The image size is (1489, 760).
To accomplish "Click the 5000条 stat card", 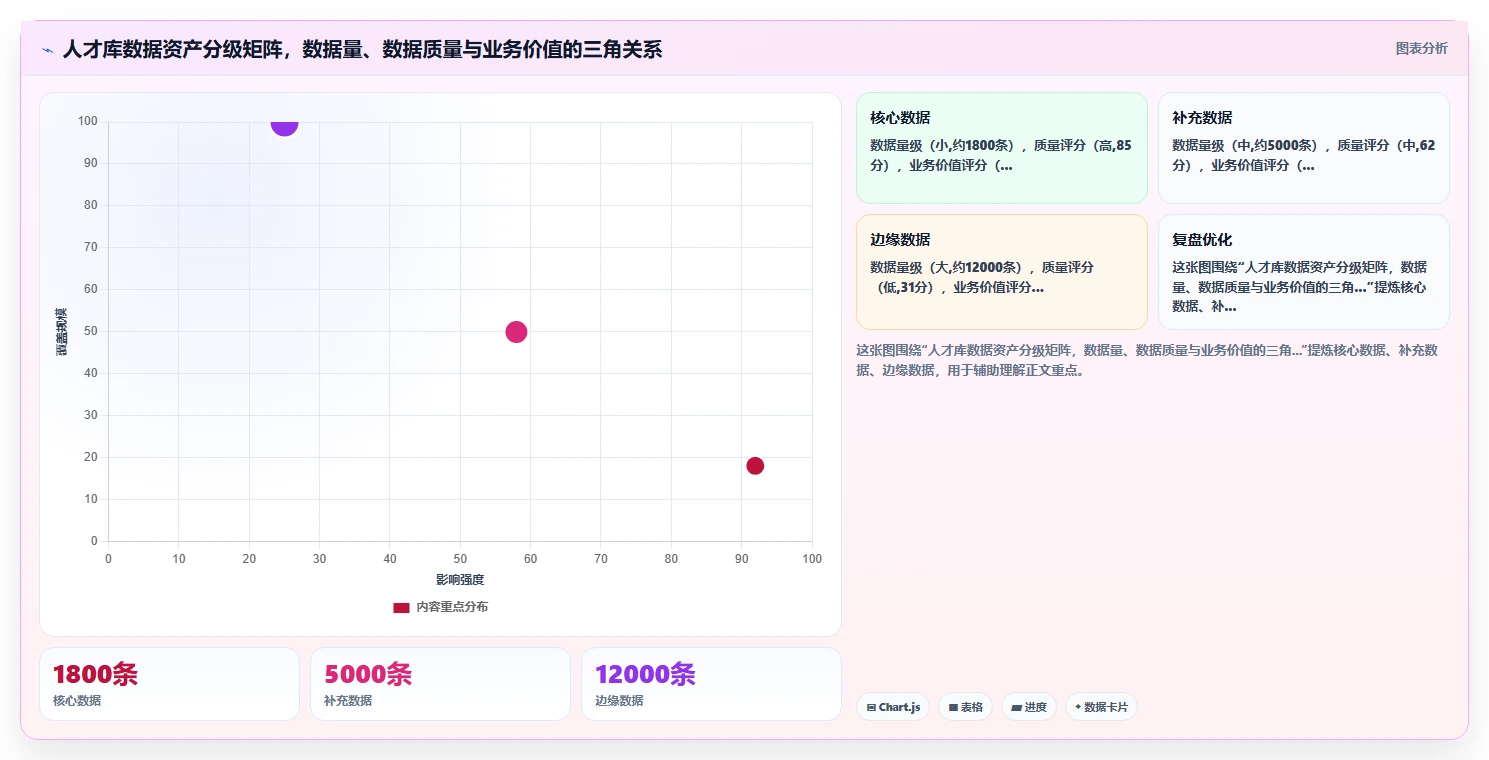I will 440,684.
